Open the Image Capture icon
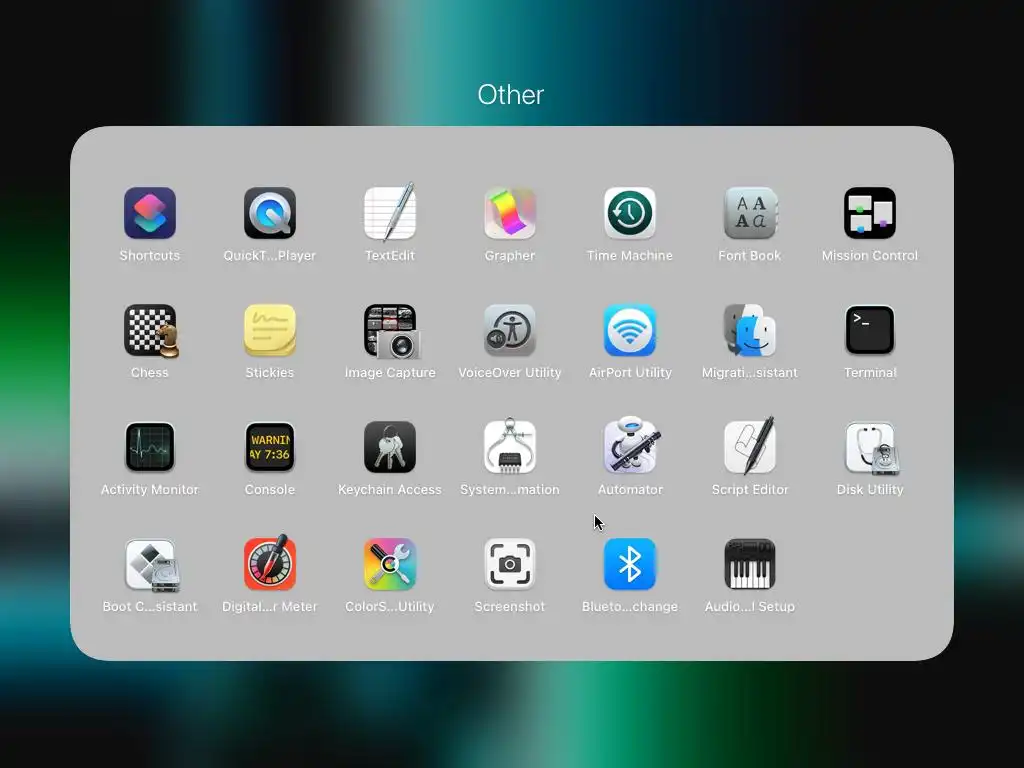 (x=391, y=331)
